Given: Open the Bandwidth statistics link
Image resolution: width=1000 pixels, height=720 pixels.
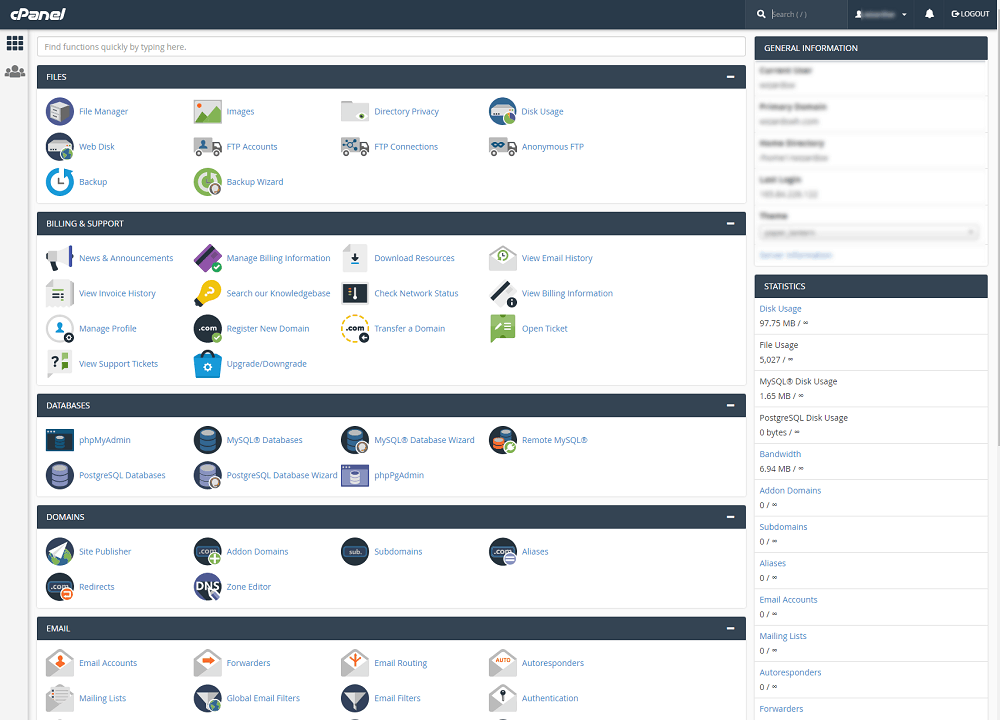Looking at the screenshot, I should tap(780, 454).
